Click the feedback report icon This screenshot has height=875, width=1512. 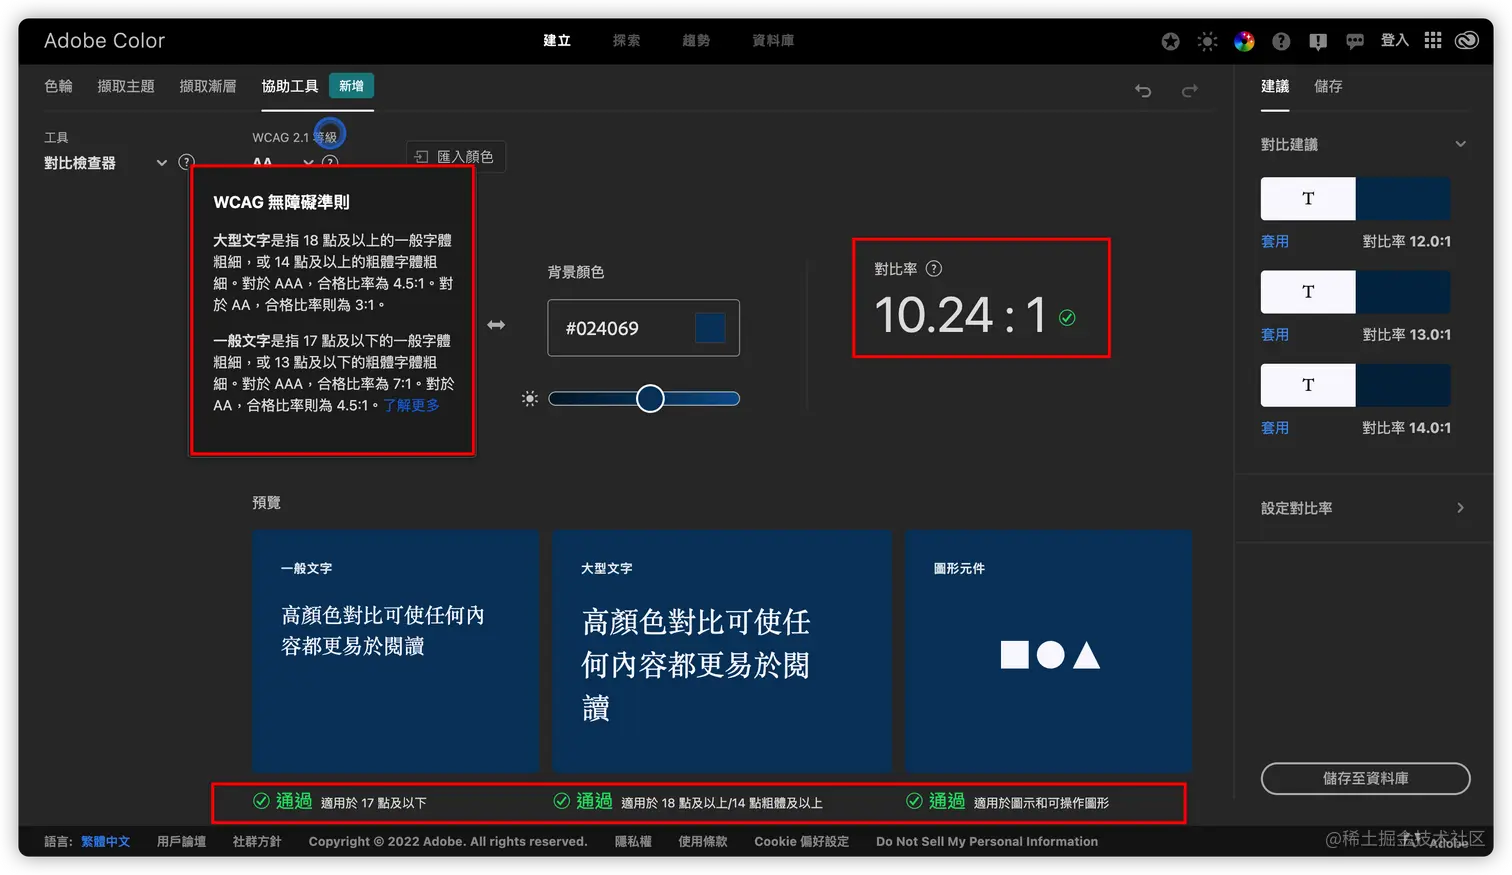1318,41
